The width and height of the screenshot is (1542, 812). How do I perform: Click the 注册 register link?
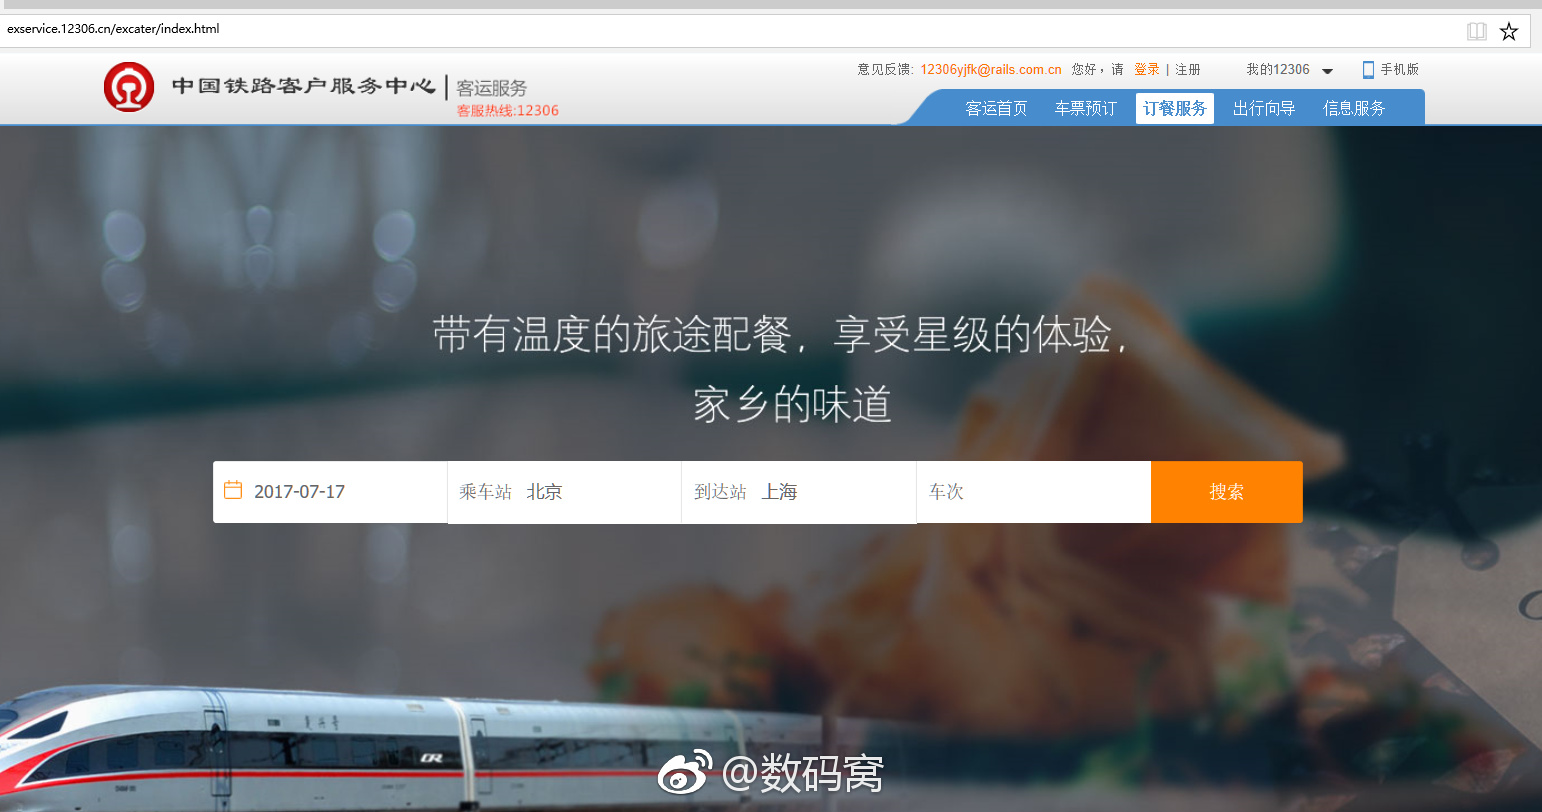(1187, 69)
